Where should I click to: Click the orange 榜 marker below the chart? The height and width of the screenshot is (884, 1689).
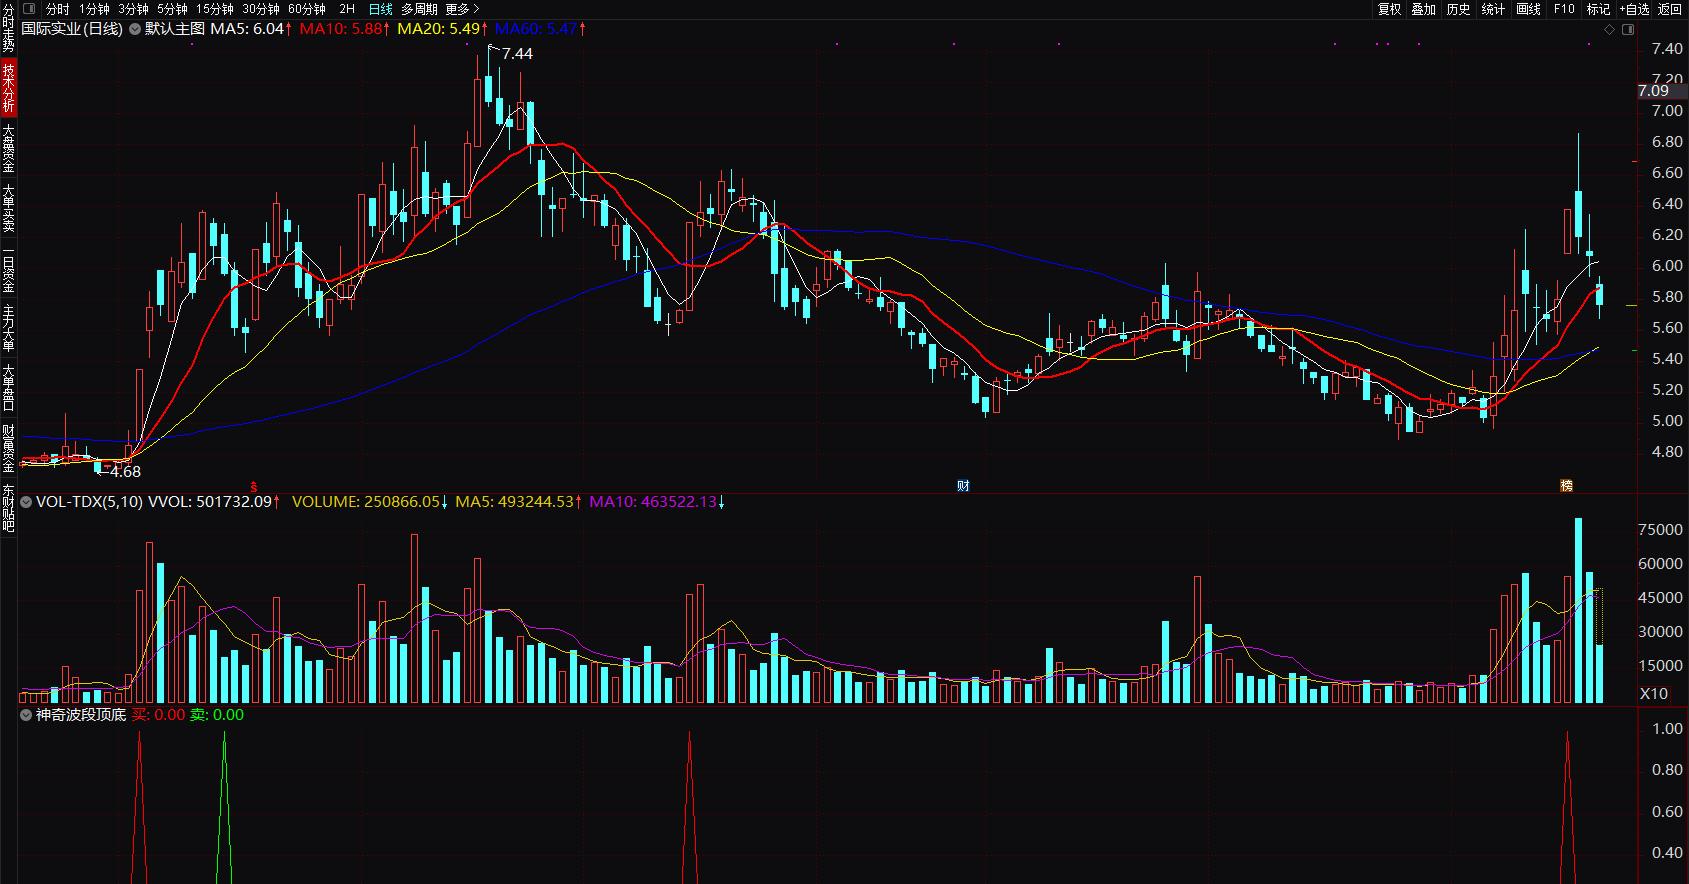tap(1566, 486)
